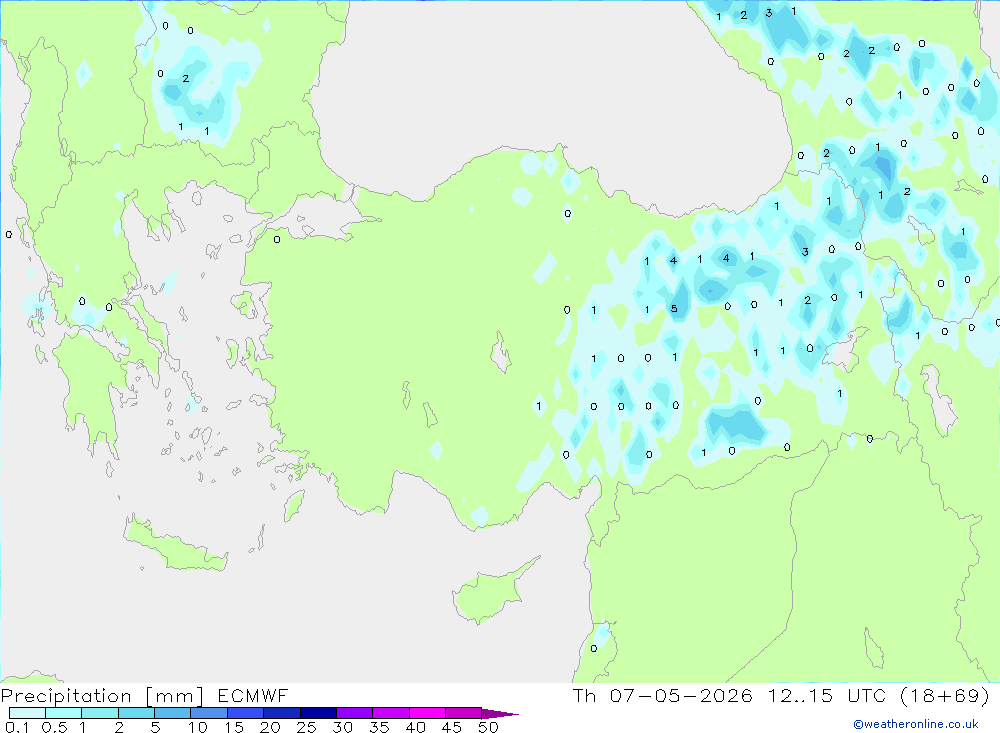This screenshot has width=1000, height=733.
Task: Click the 30–35 mm violet legend swatch
Action: click(355, 713)
